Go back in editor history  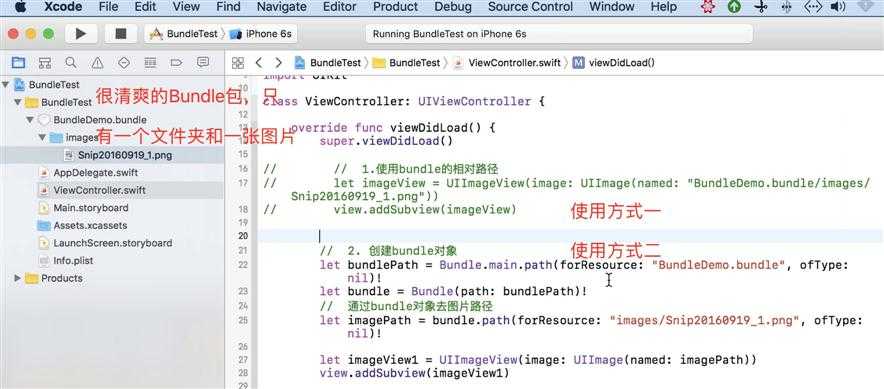click(x=259, y=63)
